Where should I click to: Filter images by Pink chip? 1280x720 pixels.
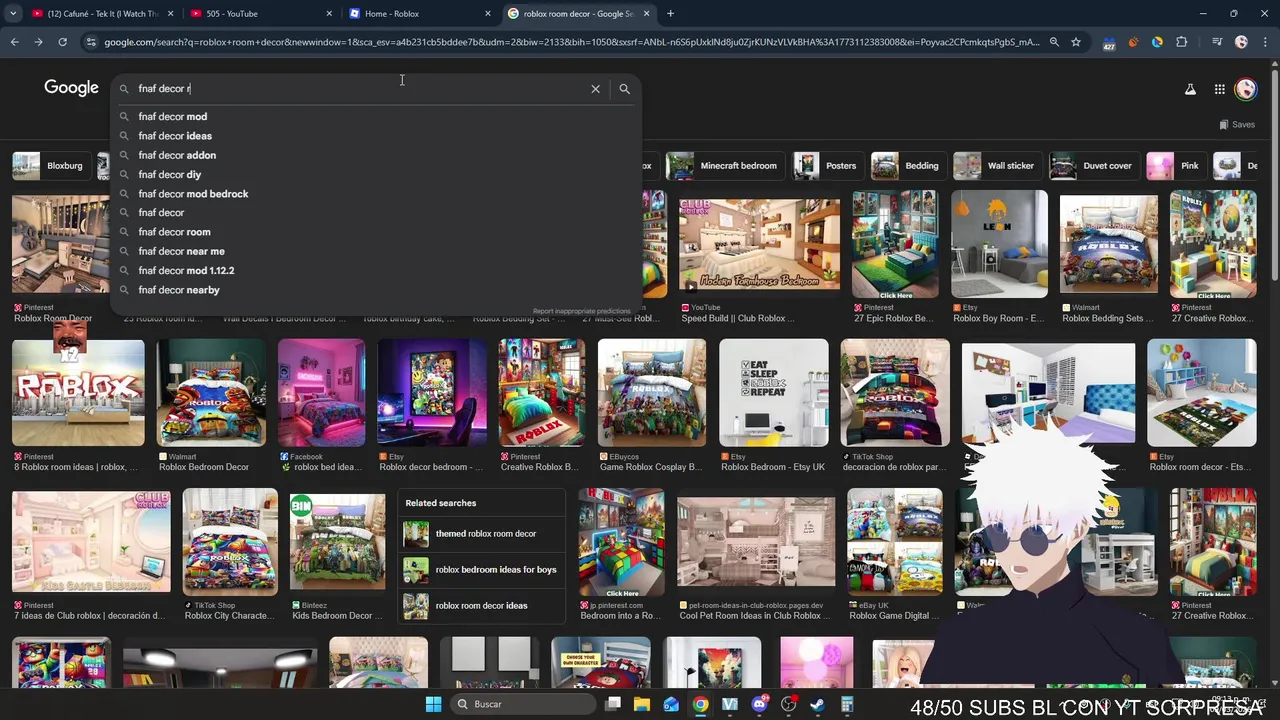pyautogui.click(x=1176, y=166)
